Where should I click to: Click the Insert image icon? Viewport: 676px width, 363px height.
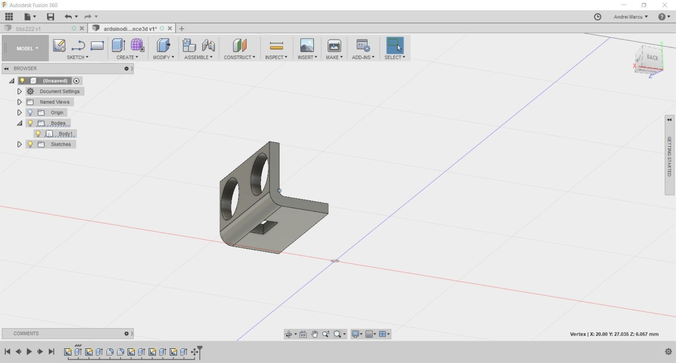(x=307, y=45)
